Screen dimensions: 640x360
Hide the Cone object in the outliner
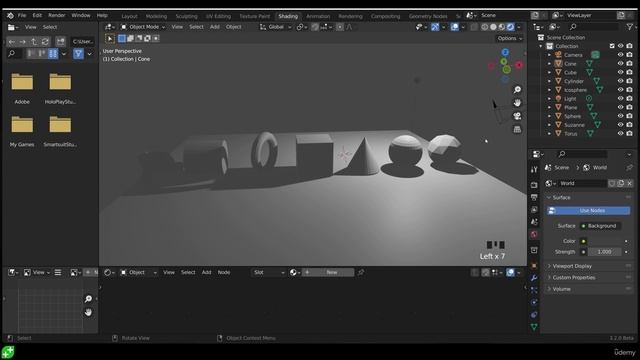620,64
